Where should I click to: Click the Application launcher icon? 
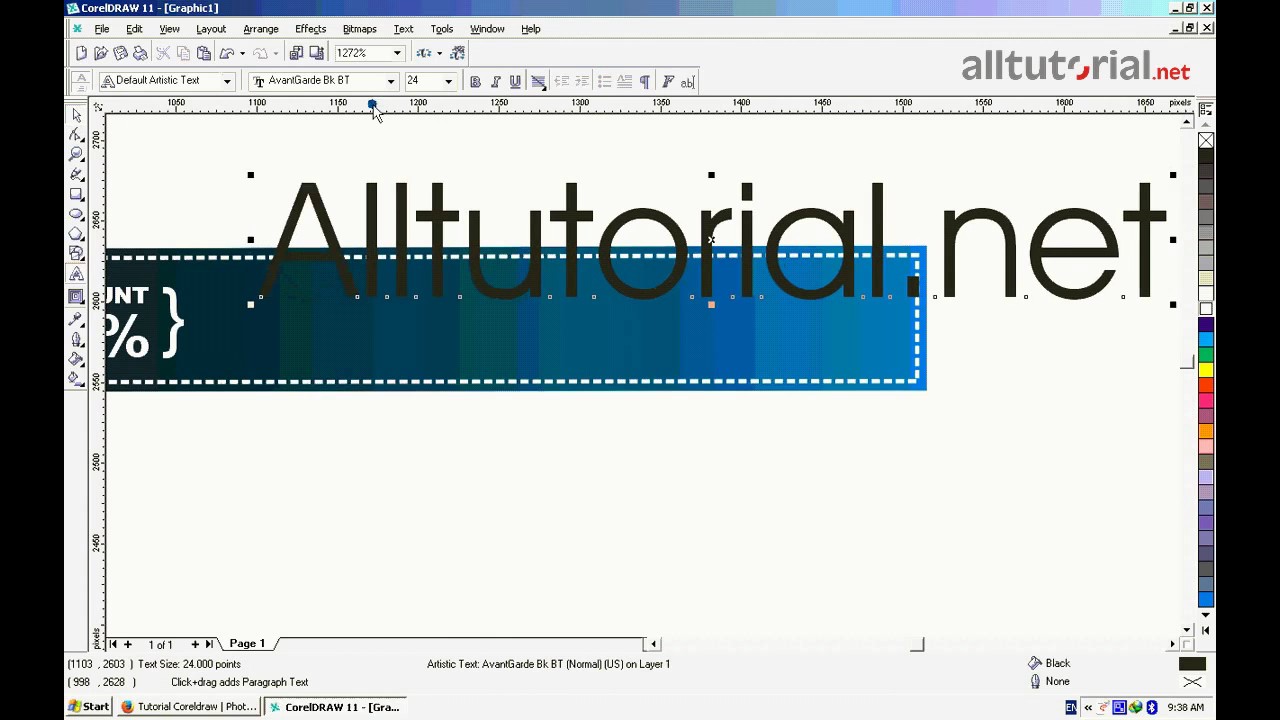click(x=424, y=53)
